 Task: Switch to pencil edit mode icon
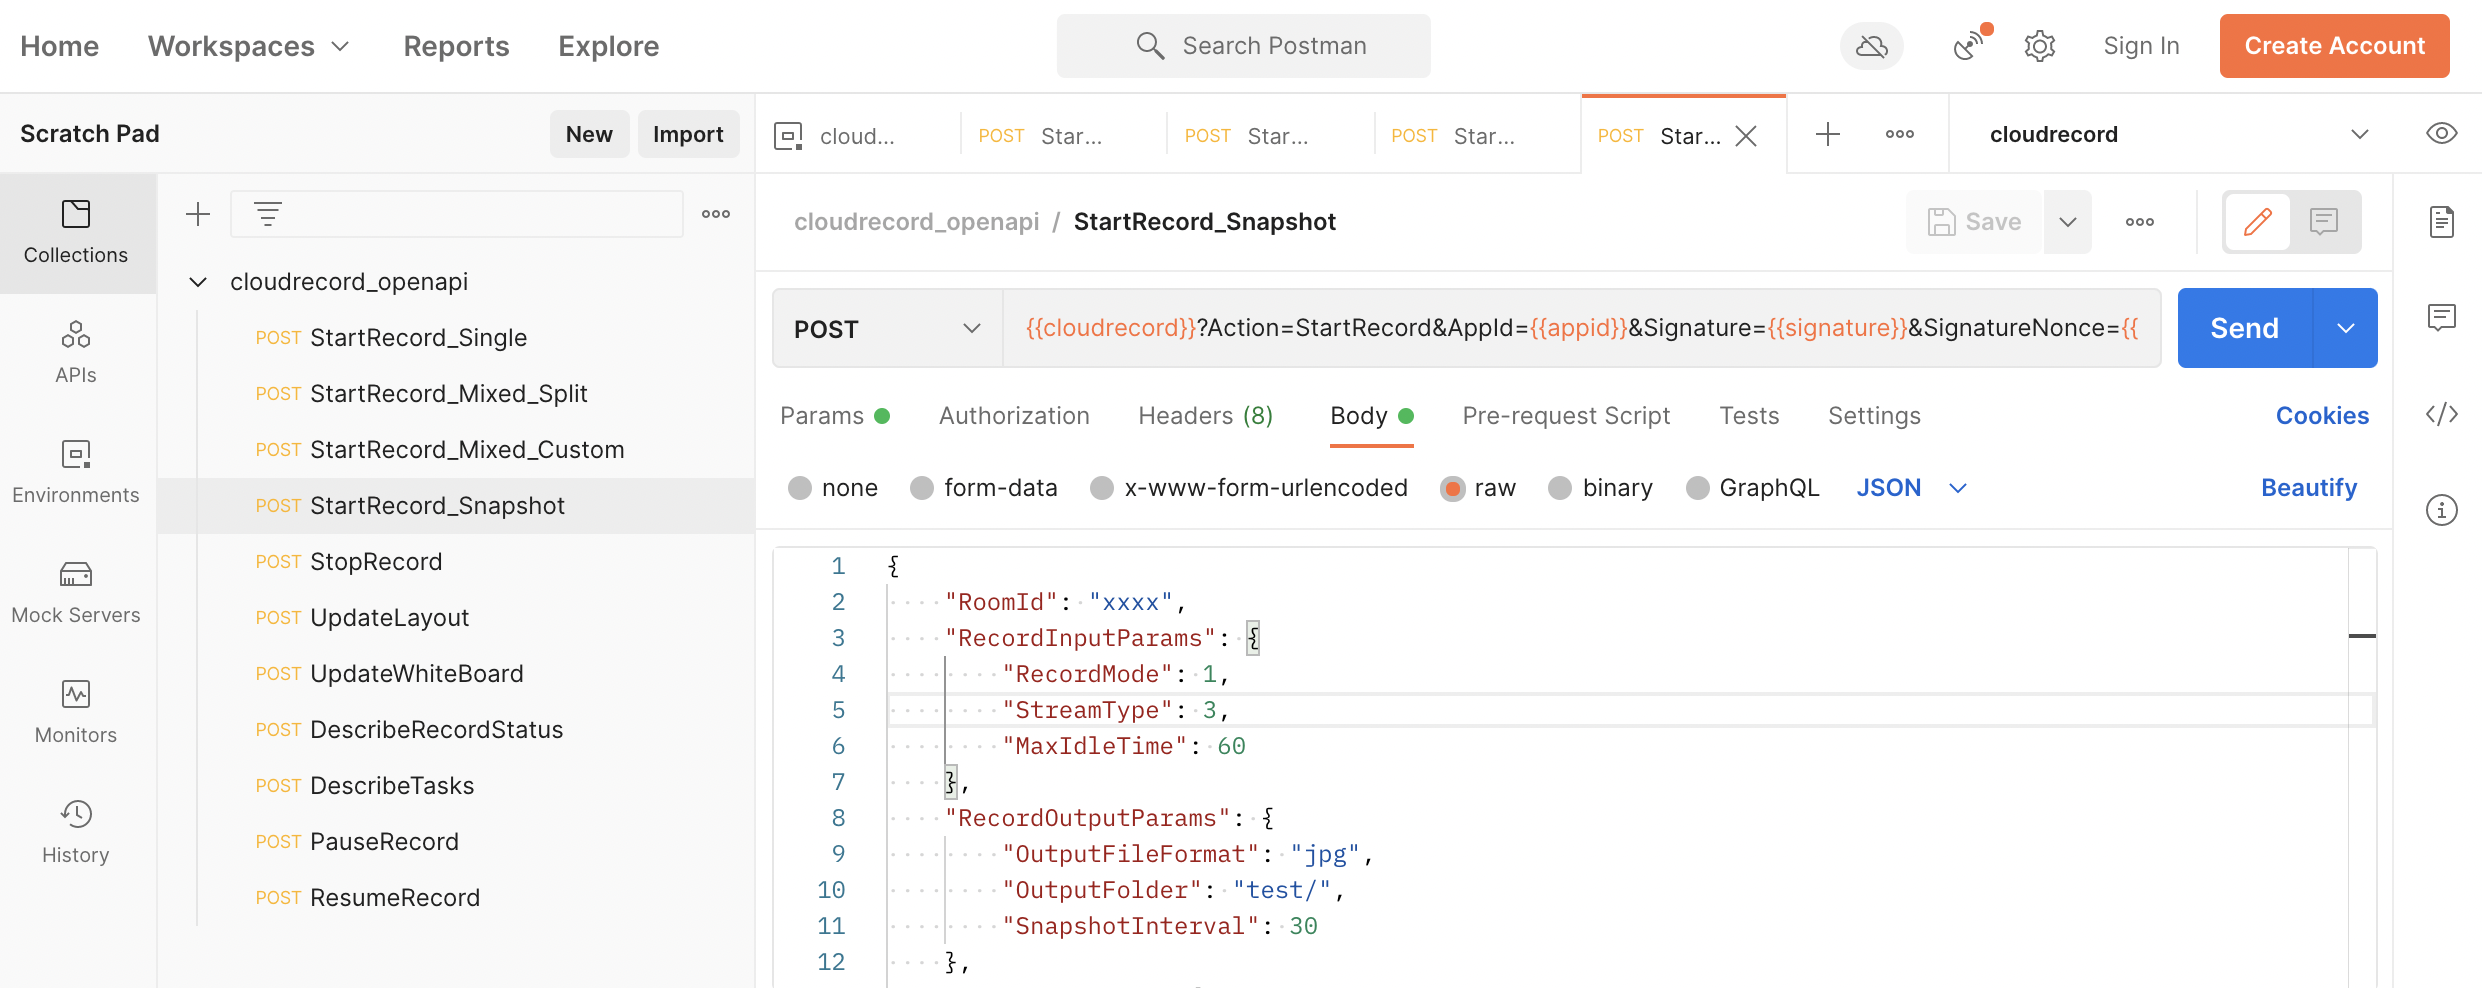click(x=2257, y=222)
